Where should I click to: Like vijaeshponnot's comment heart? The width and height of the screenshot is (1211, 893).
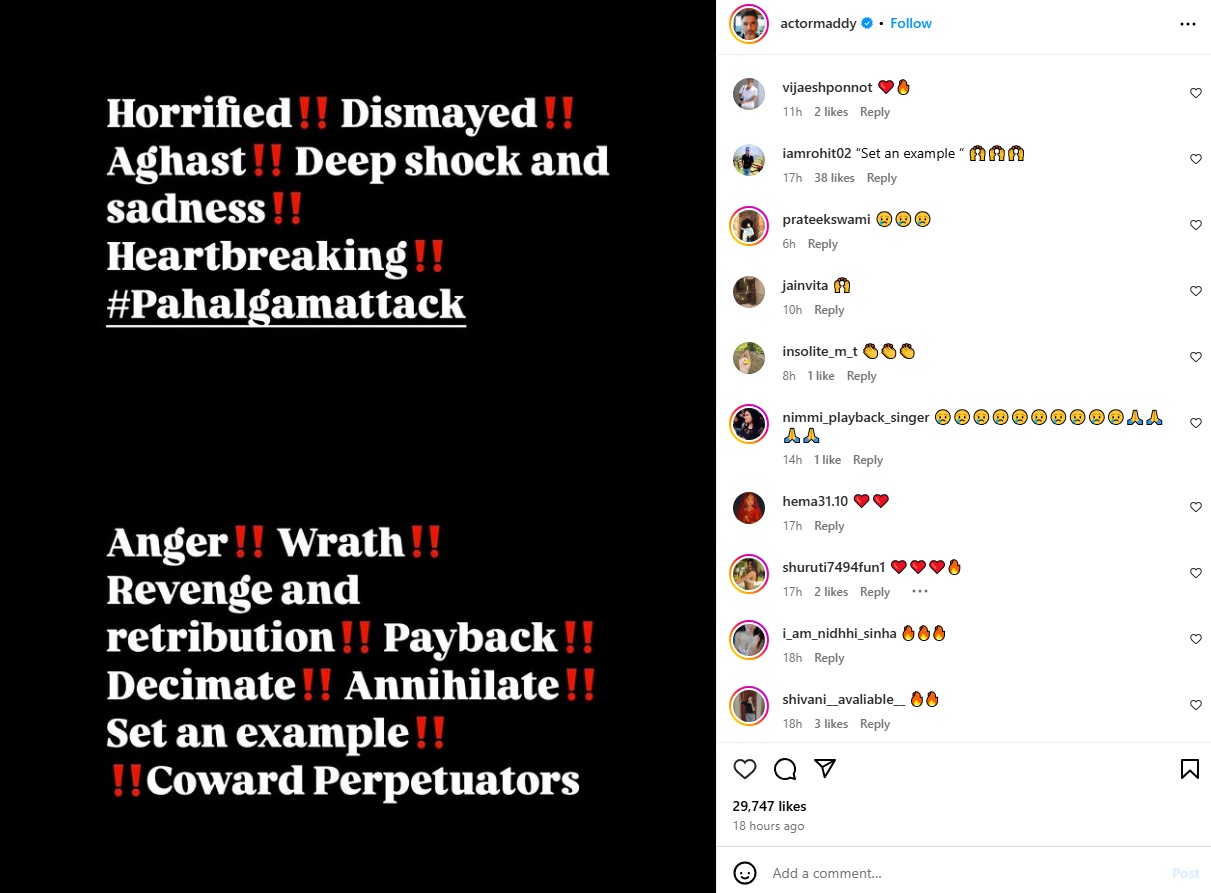[x=1195, y=93]
